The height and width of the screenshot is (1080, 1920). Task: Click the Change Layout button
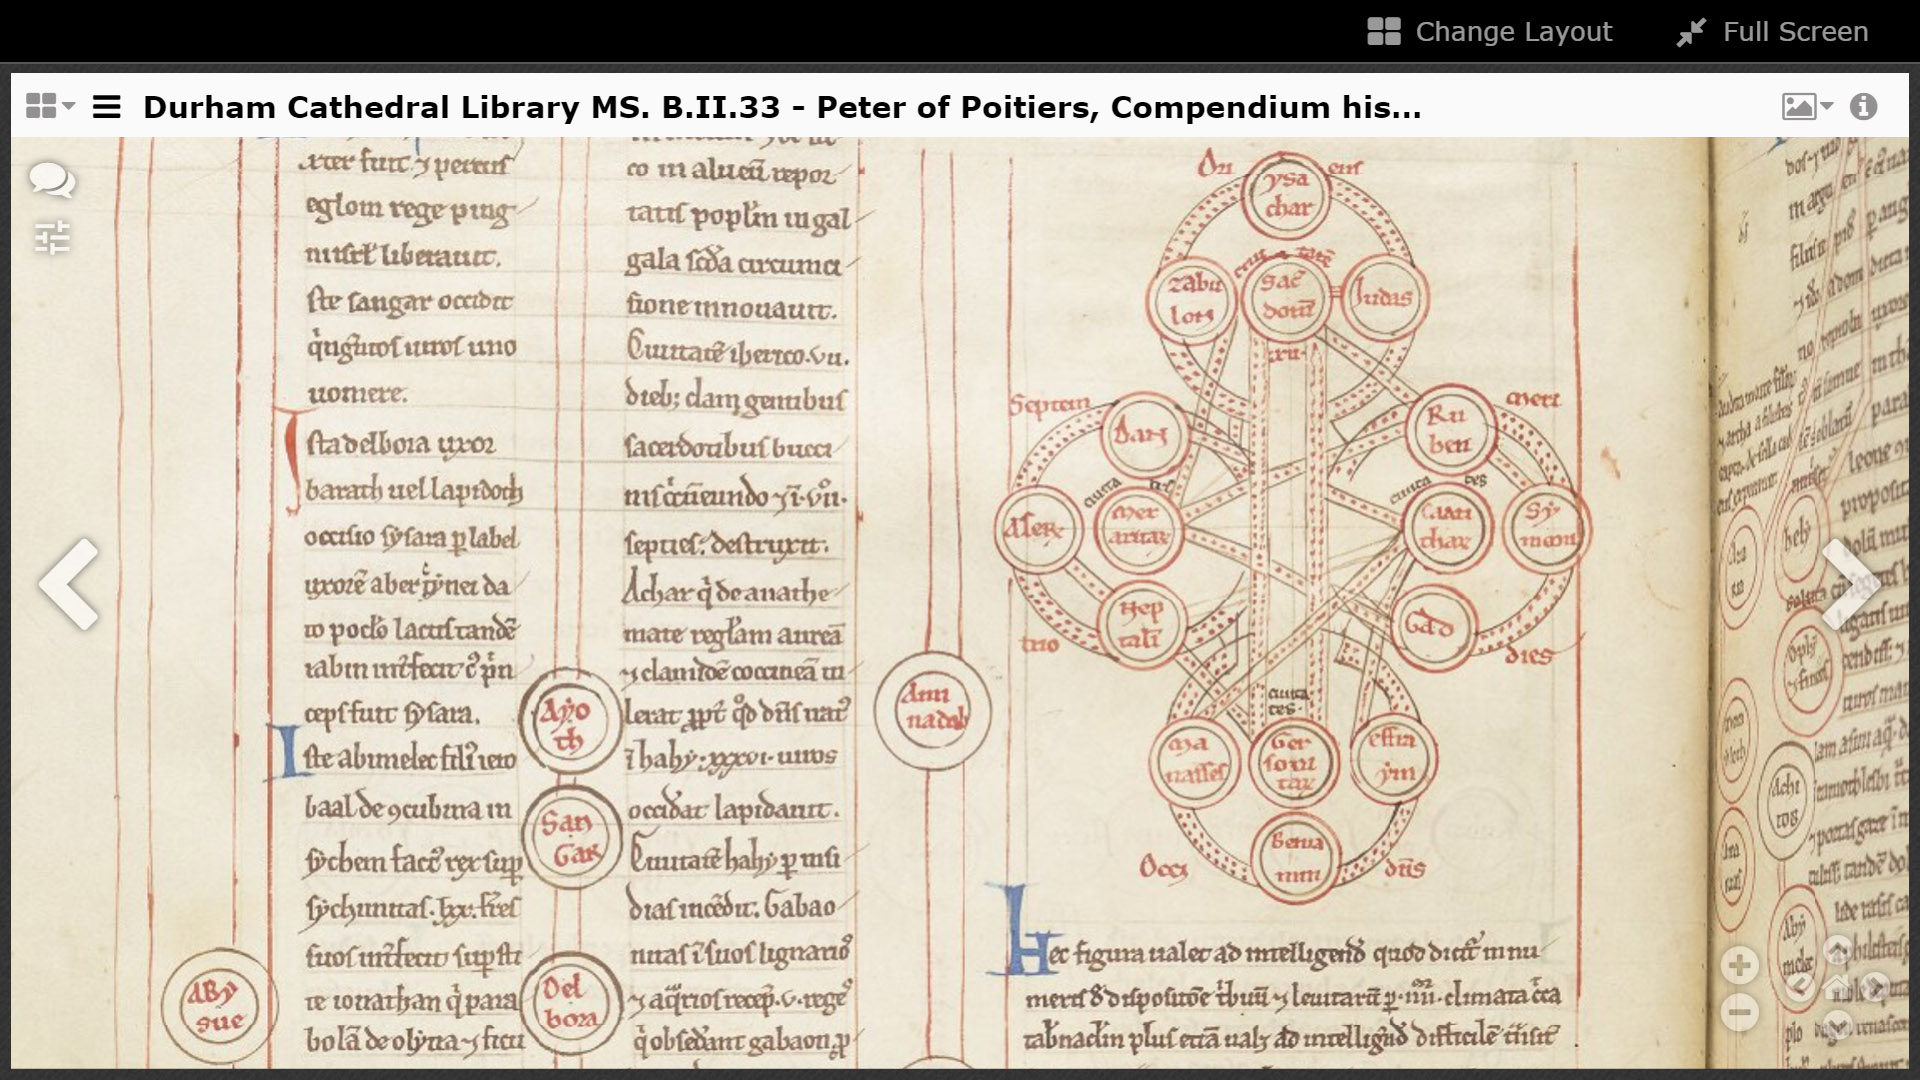pyautogui.click(x=1489, y=32)
